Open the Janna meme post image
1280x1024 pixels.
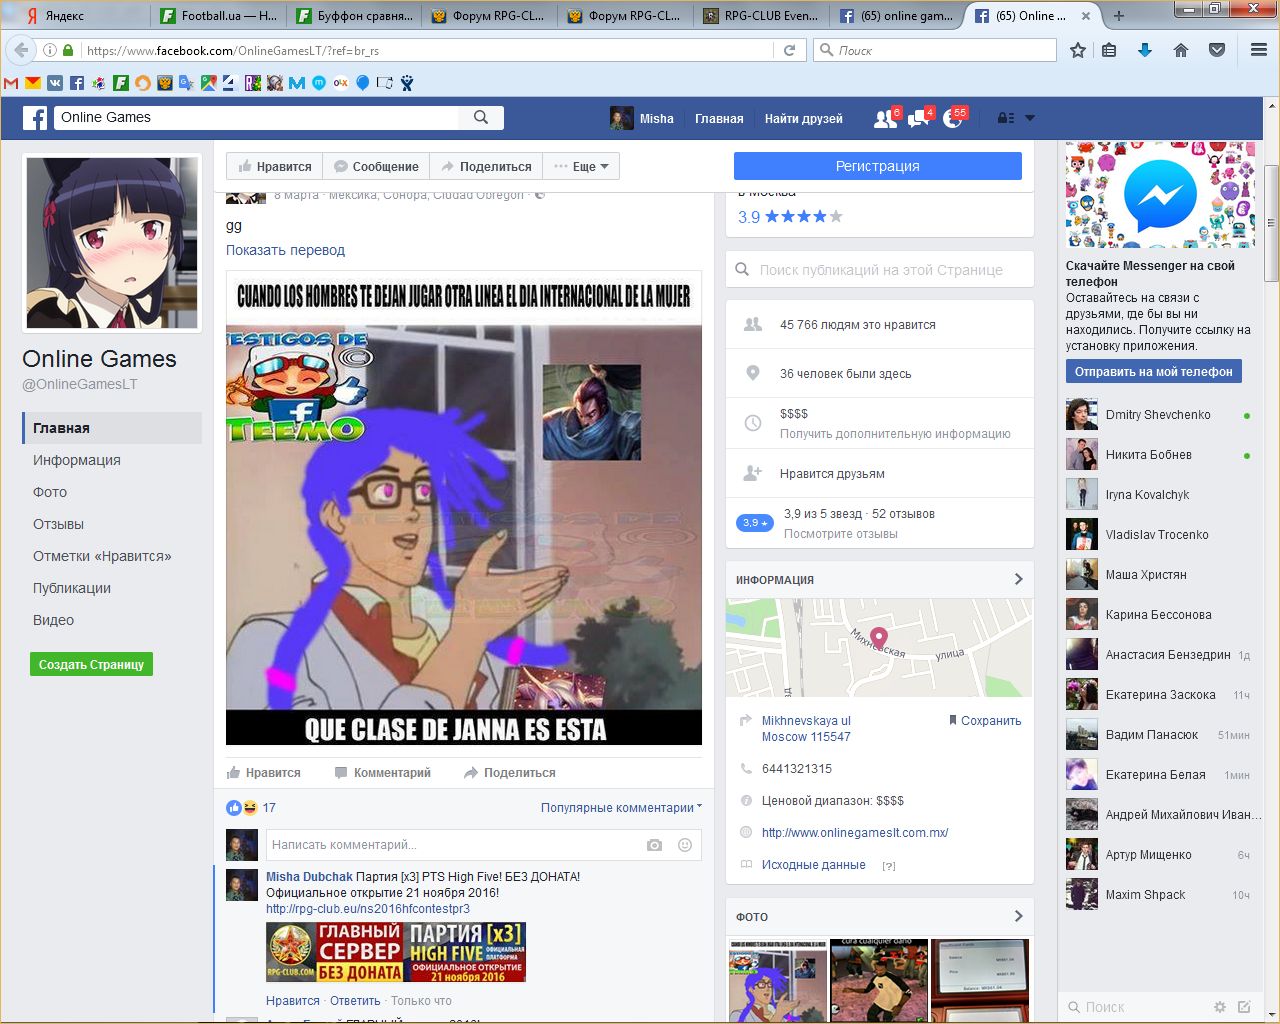464,508
